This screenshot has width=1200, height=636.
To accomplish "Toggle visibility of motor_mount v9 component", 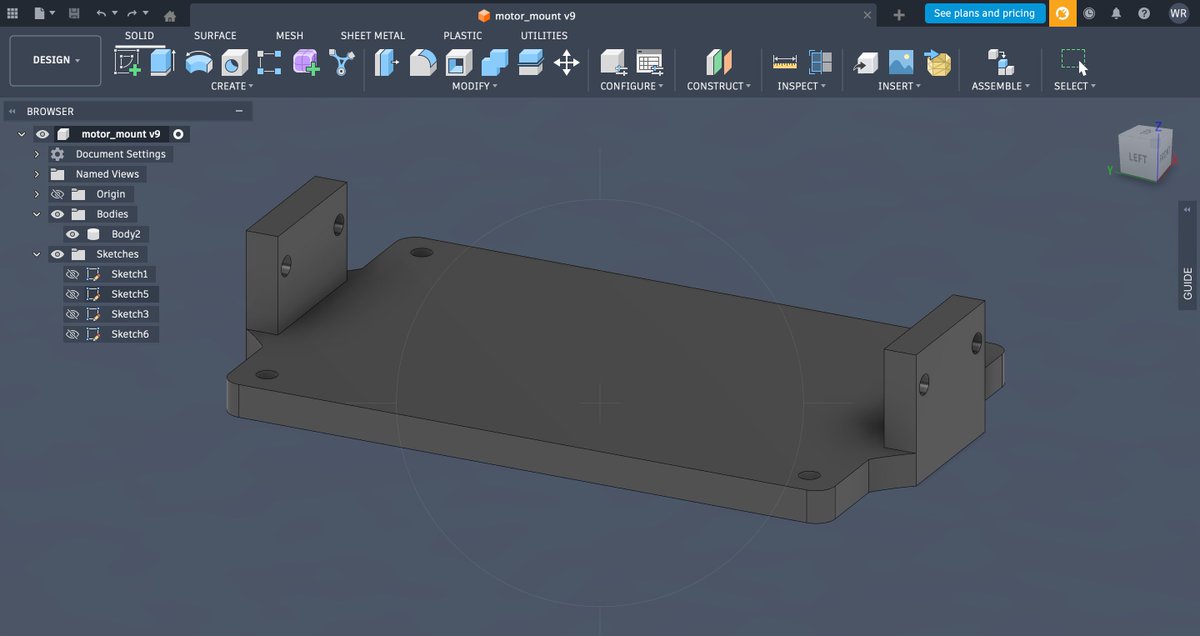I will 42,134.
